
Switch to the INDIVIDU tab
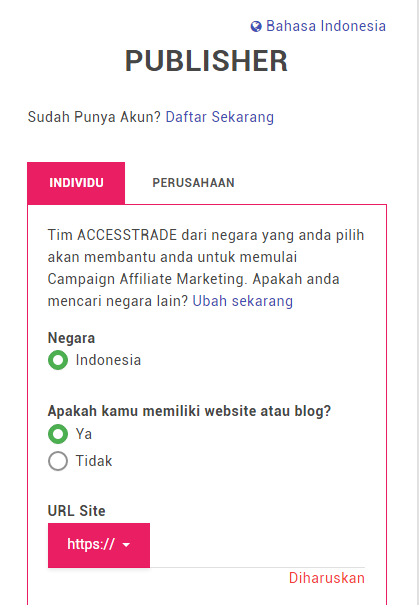76,183
